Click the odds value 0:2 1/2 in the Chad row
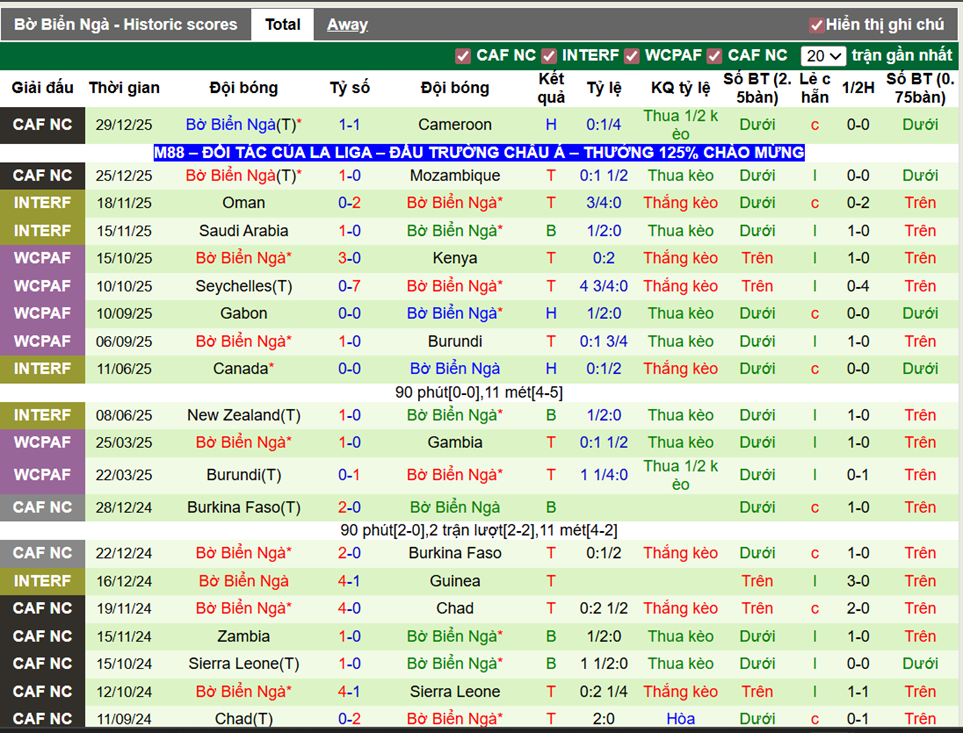Image resolution: width=963 pixels, height=733 pixels. click(x=604, y=608)
